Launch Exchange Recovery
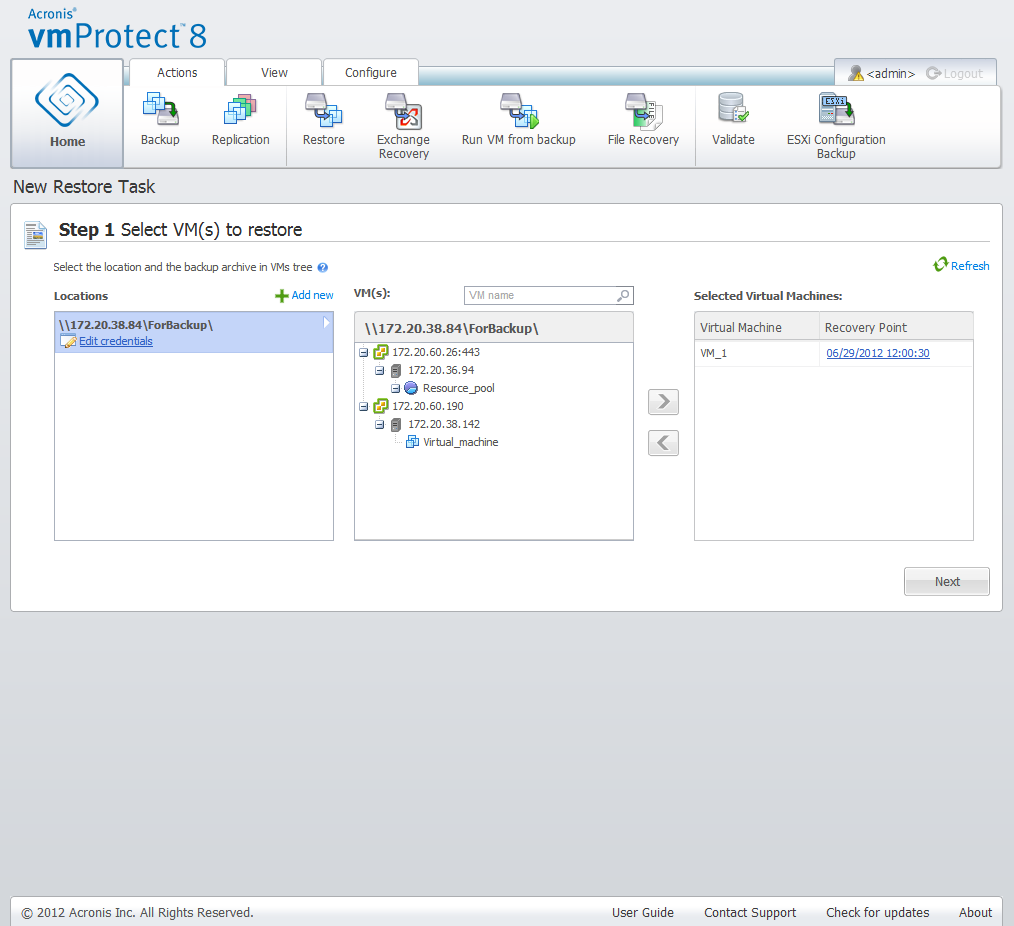This screenshot has width=1014, height=926. (404, 111)
